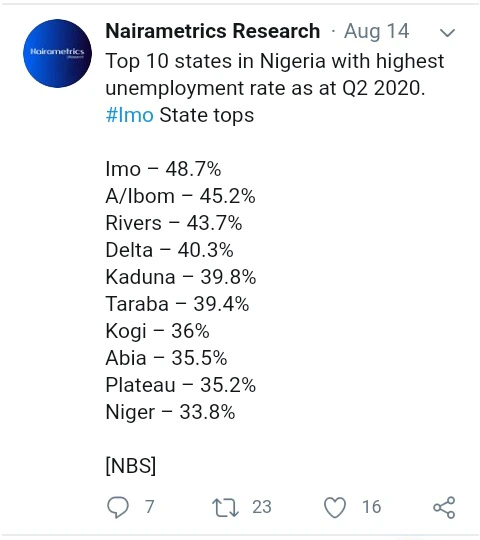Click the Kaduna – 39.8% line

coord(181,277)
